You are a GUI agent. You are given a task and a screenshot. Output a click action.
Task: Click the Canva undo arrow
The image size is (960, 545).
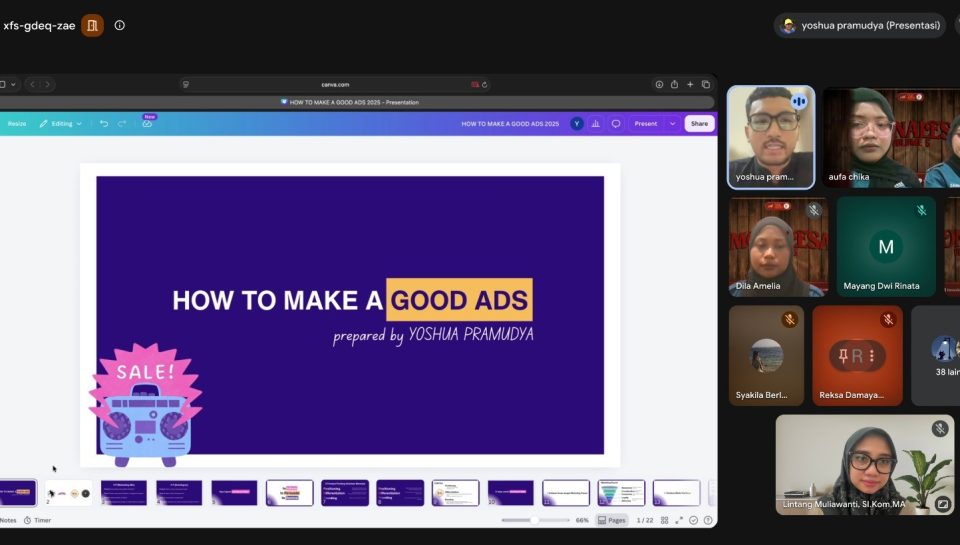104,124
